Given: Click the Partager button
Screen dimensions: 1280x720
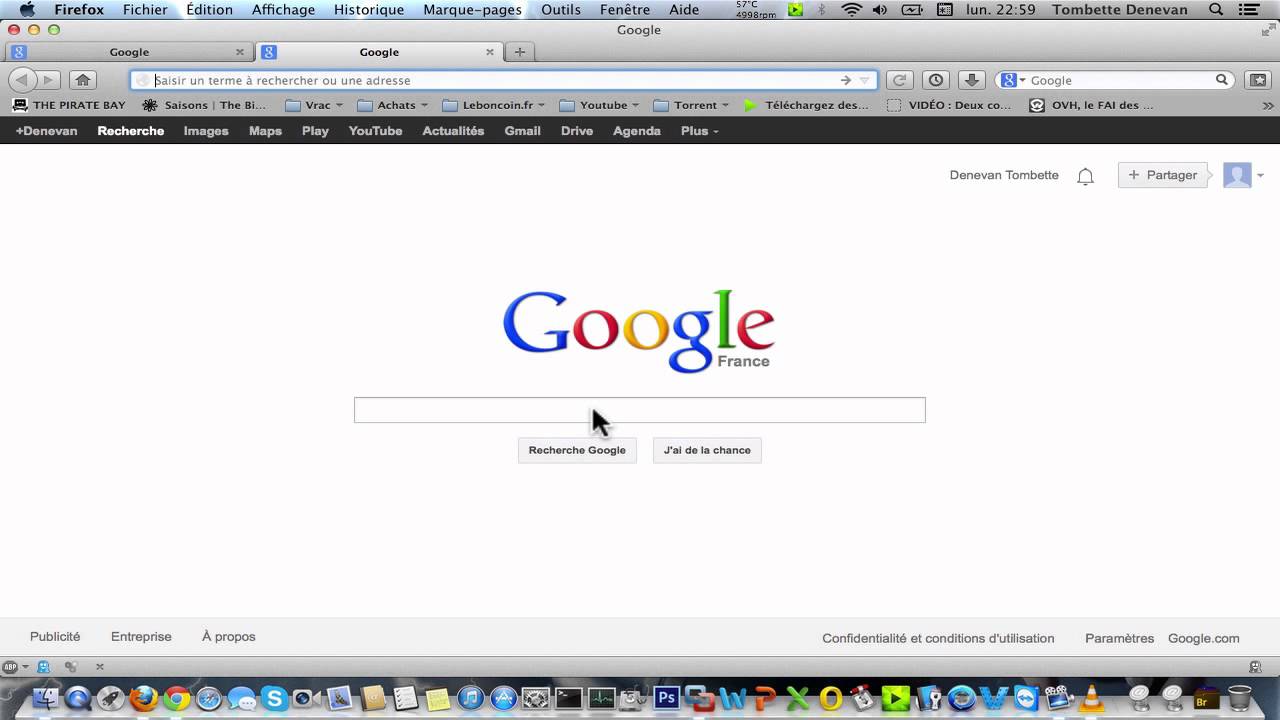Looking at the screenshot, I should [x=1162, y=175].
